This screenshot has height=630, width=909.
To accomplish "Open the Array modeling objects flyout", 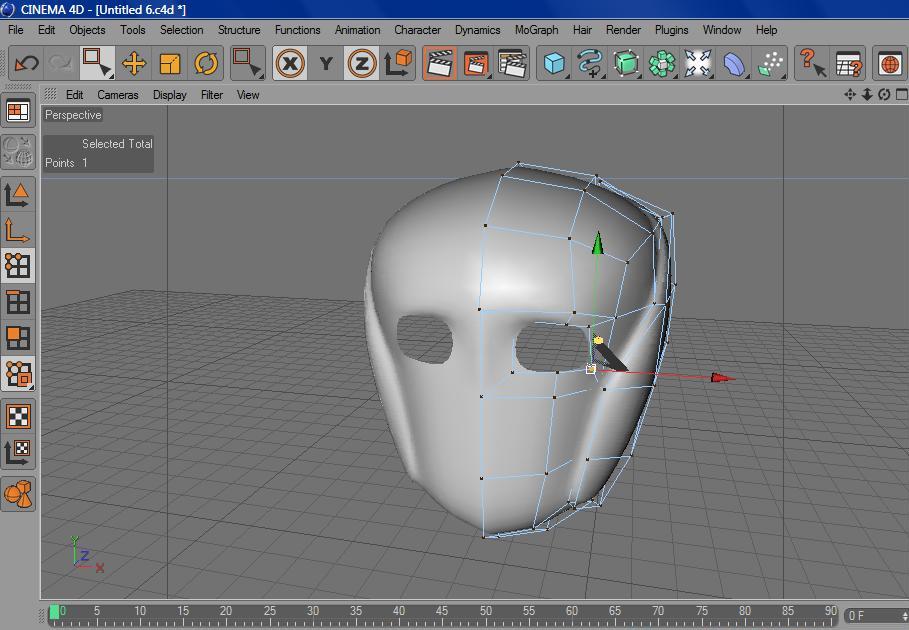I will 661,63.
